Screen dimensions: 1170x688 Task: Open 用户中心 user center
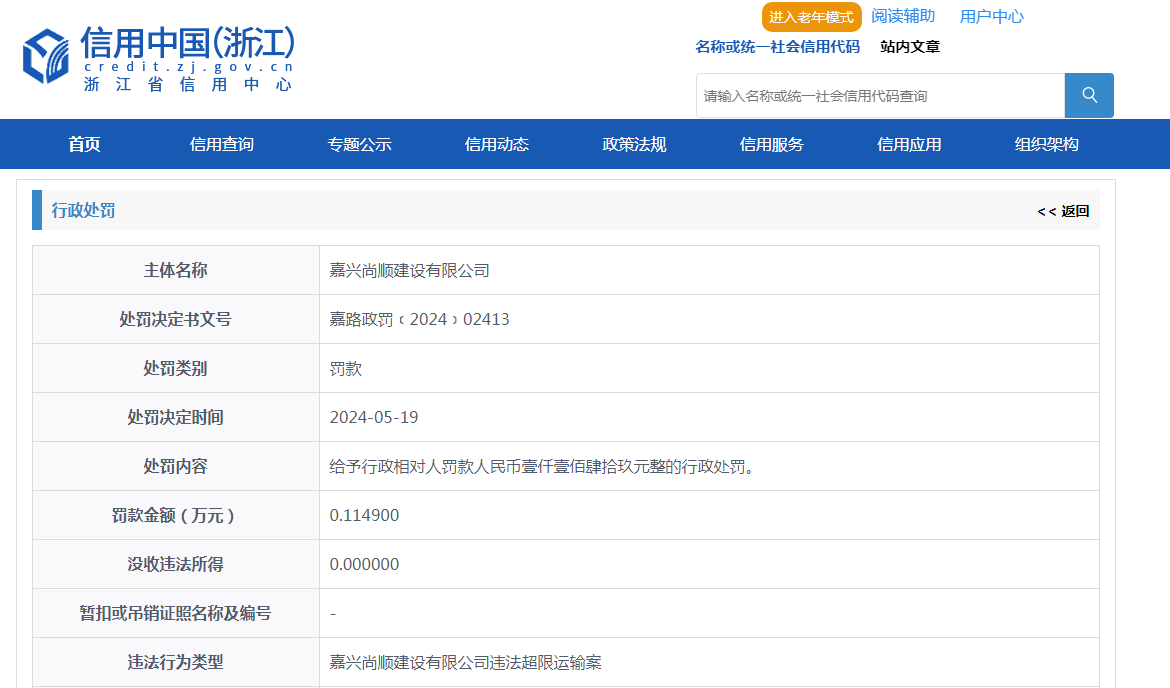click(x=991, y=16)
